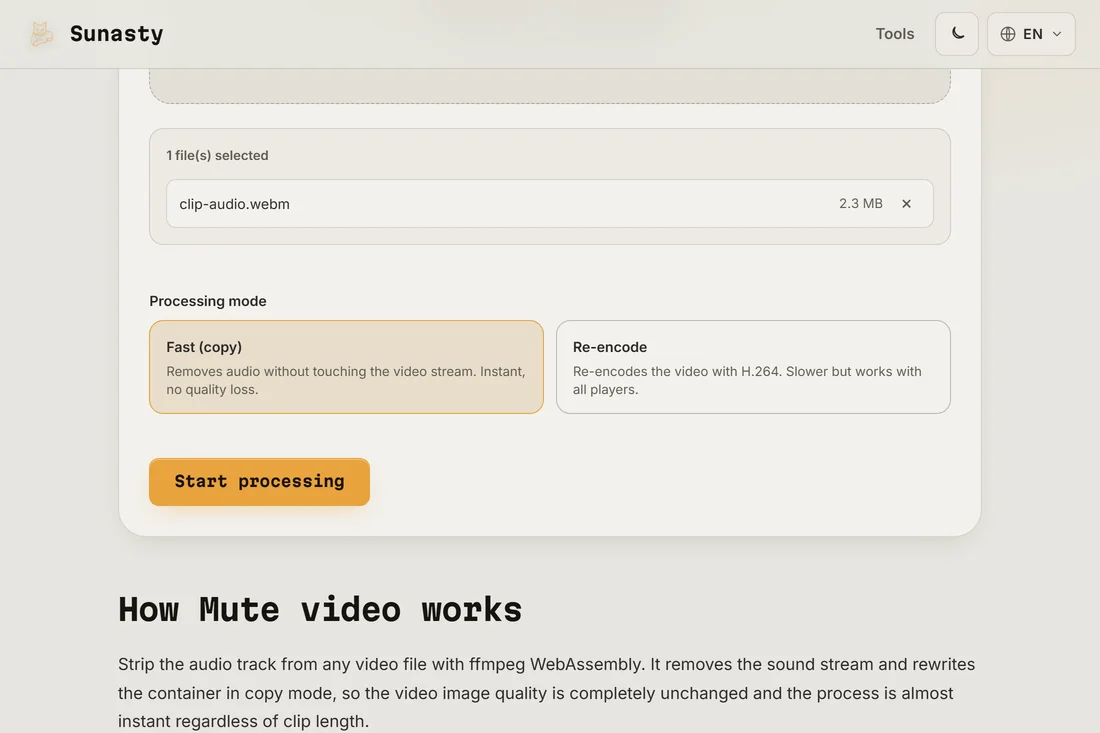Remove clip-audio.webm with the X icon
The width and height of the screenshot is (1100, 733).
pos(906,203)
